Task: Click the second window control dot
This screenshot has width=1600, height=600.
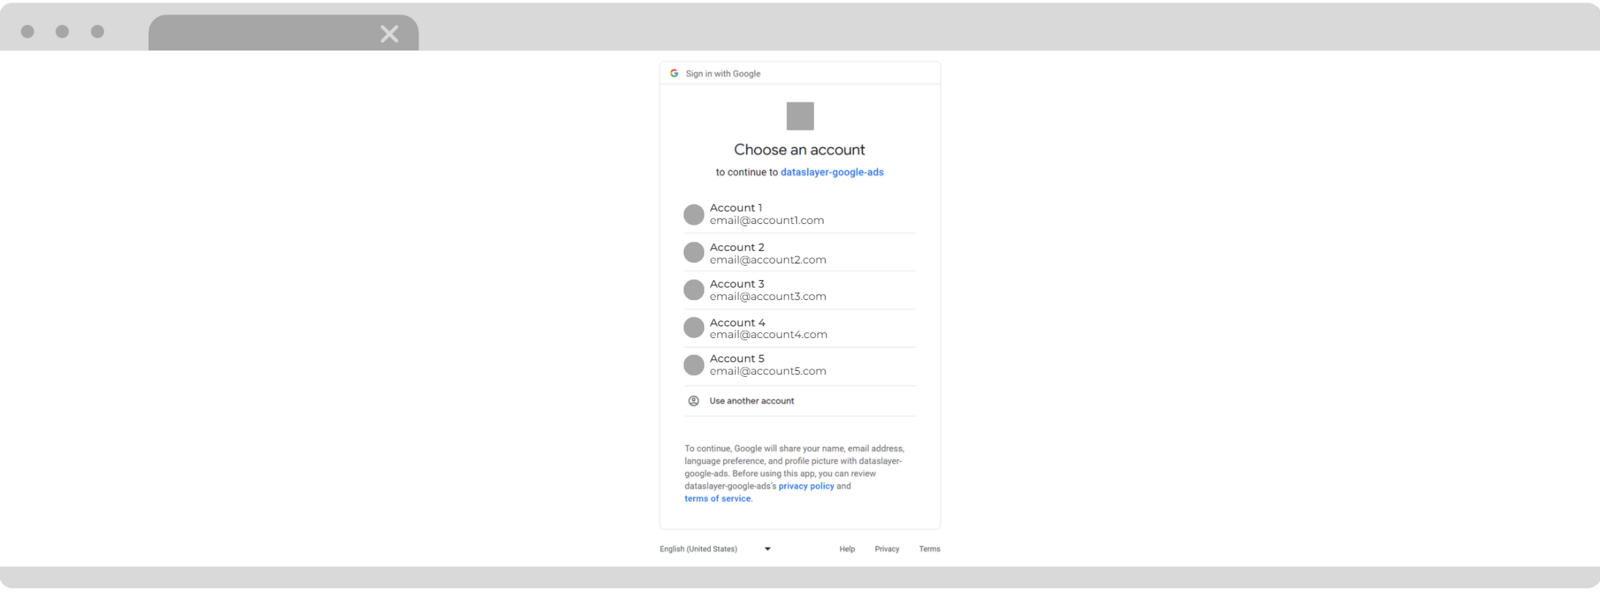Action: tap(62, 32)
